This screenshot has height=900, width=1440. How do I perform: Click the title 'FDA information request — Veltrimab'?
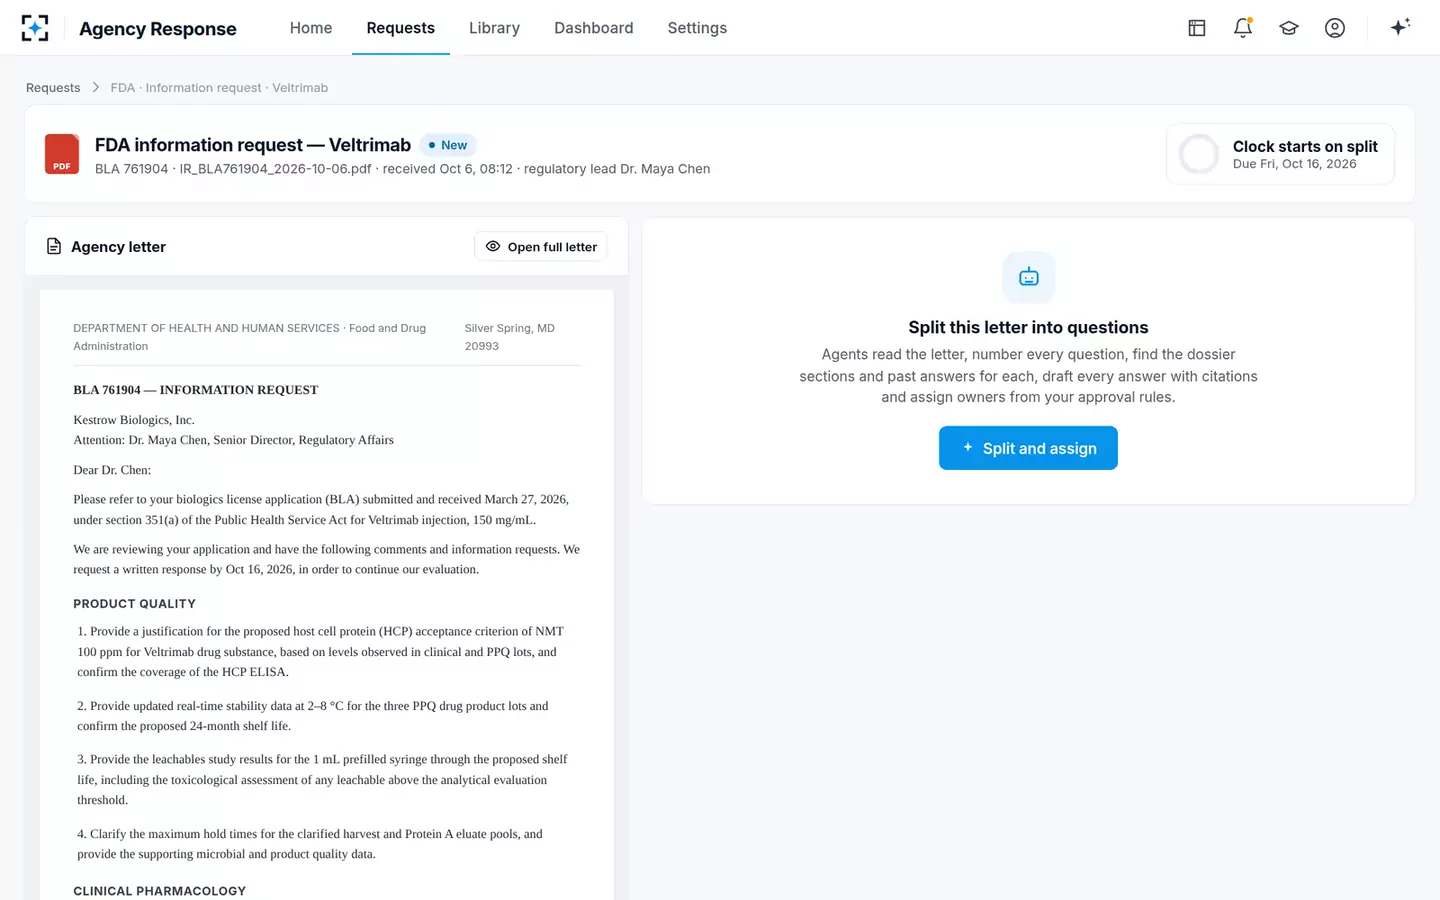coord(253,145)
